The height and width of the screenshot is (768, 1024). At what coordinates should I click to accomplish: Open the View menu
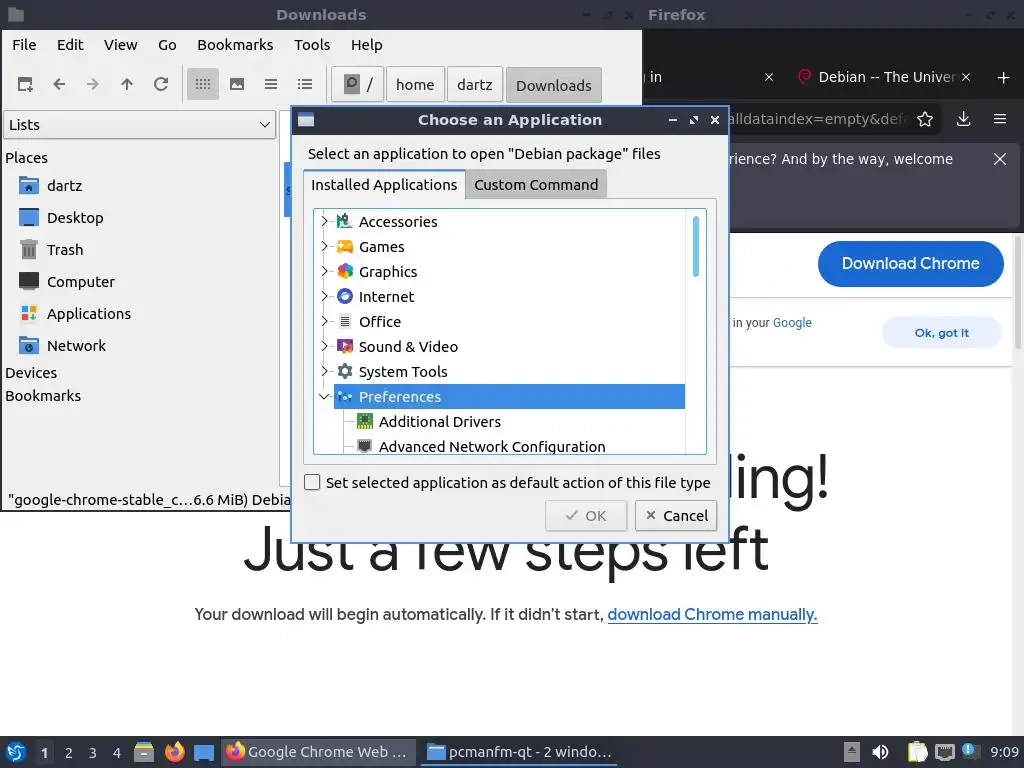pyautogui.click(x=120, y=45)
